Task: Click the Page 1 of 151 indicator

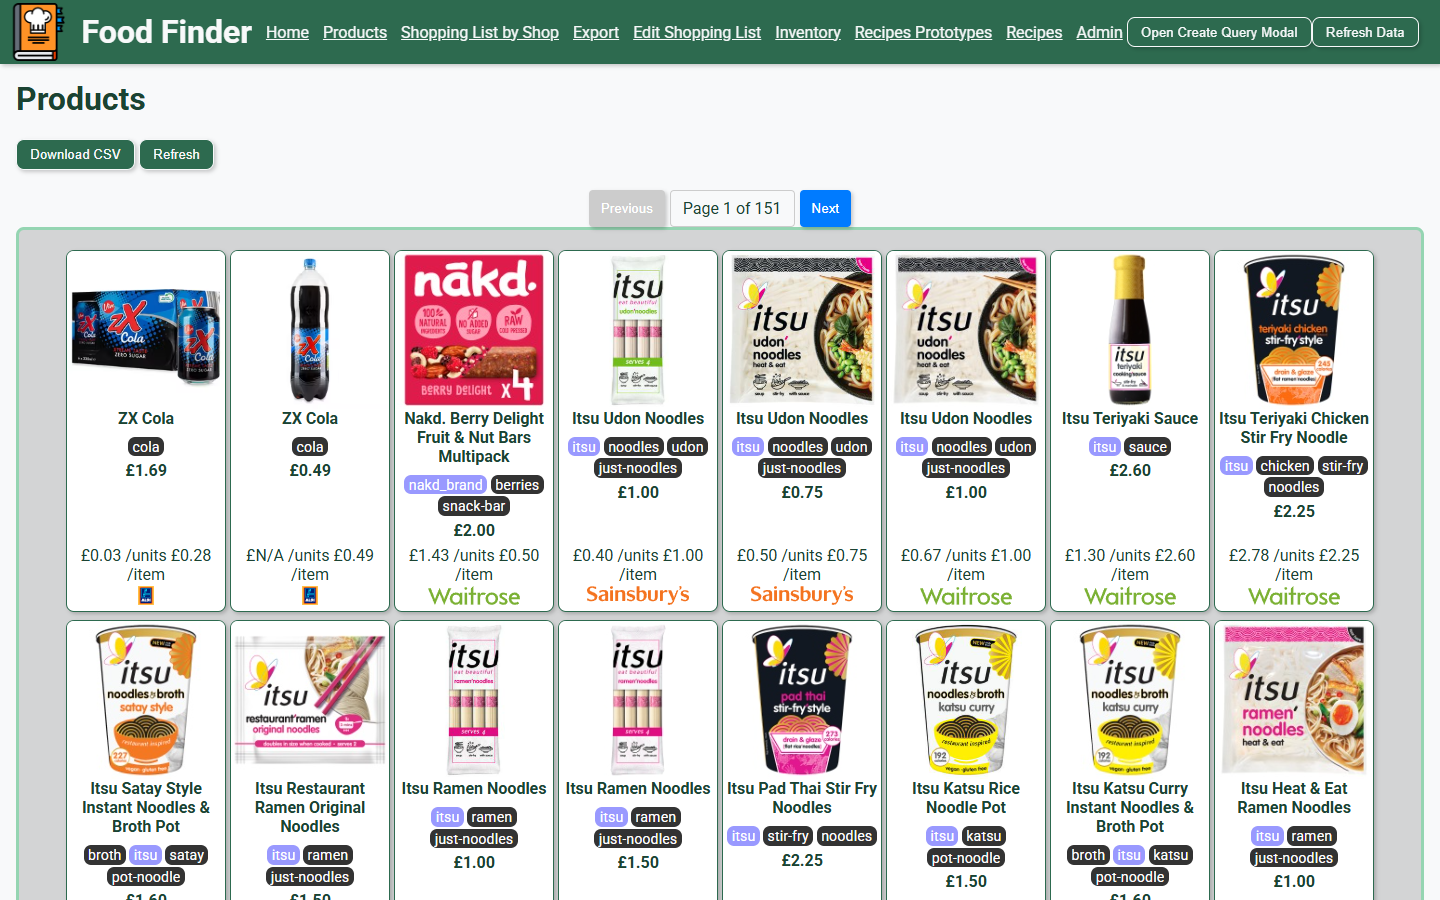Action: click(x=732, y=208)
